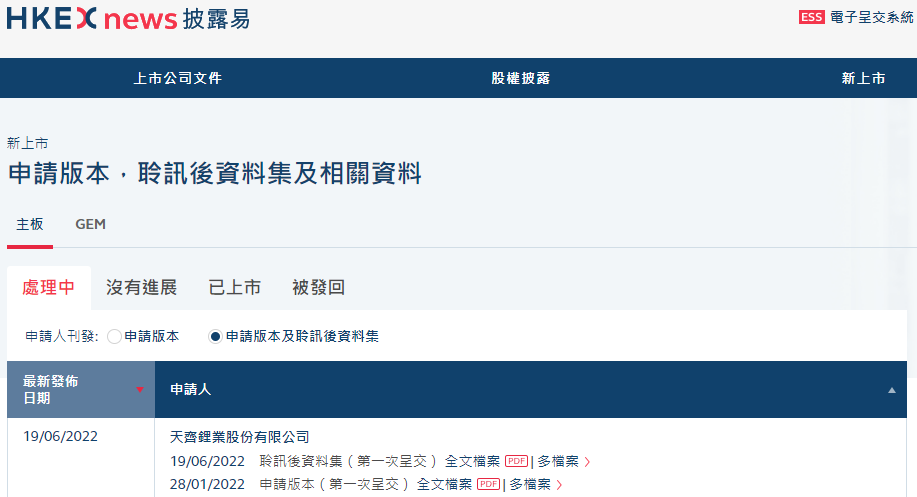Viewport: 917px width, 497px height.
Task: Select 申請版本及聆訊後資料集 radio button
Action: click(x=215, y=337)
